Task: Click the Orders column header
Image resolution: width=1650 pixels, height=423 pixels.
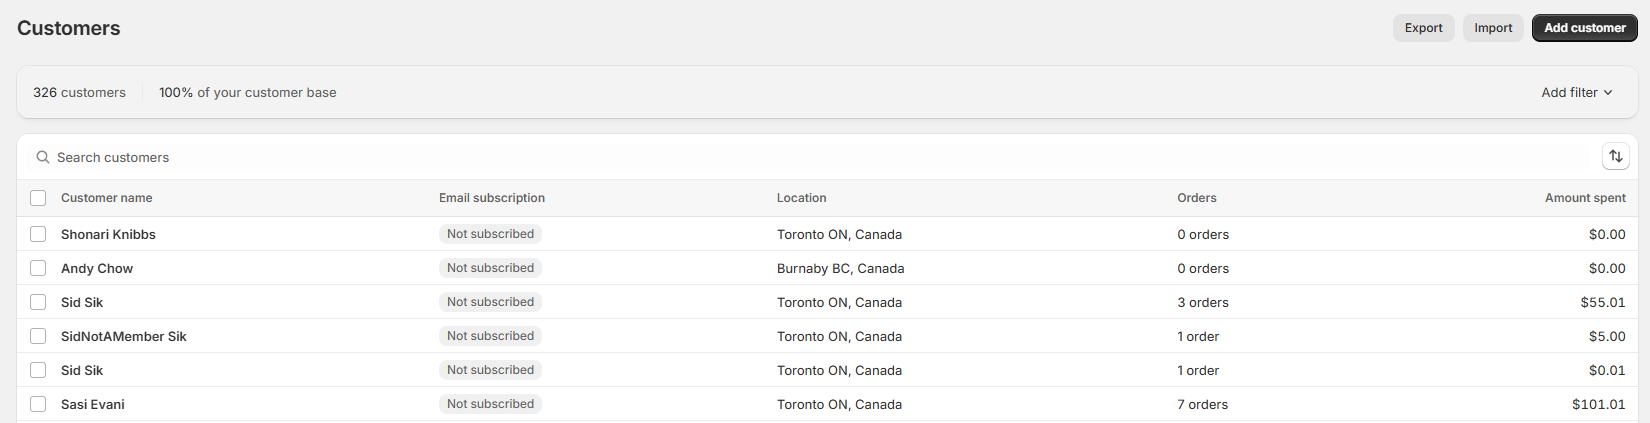Action: 1196,198
